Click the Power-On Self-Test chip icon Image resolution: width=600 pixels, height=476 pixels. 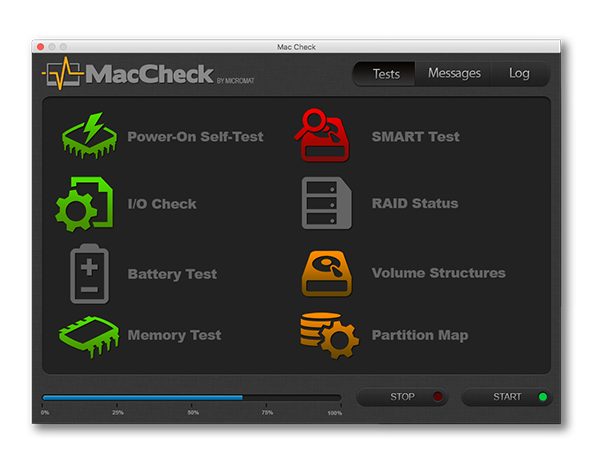tap(89, 136)
